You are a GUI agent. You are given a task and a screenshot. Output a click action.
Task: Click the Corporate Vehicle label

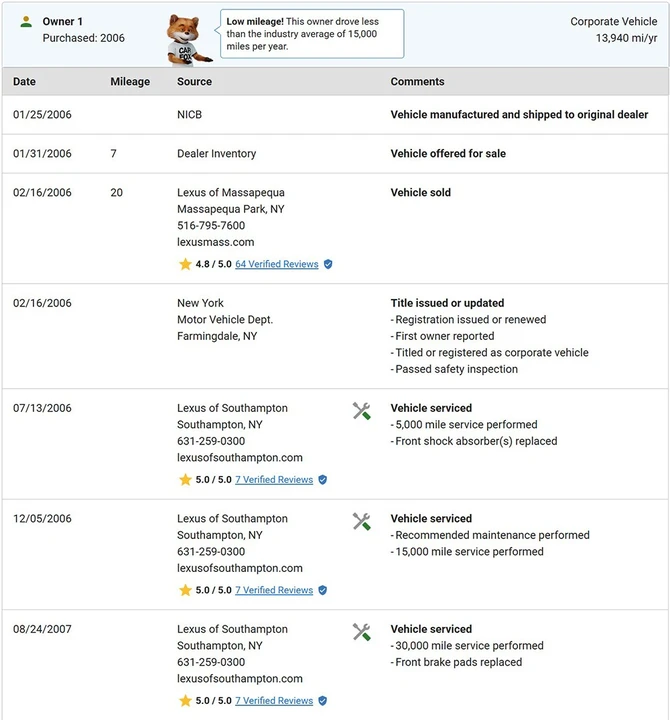click(x=614, y=22)
